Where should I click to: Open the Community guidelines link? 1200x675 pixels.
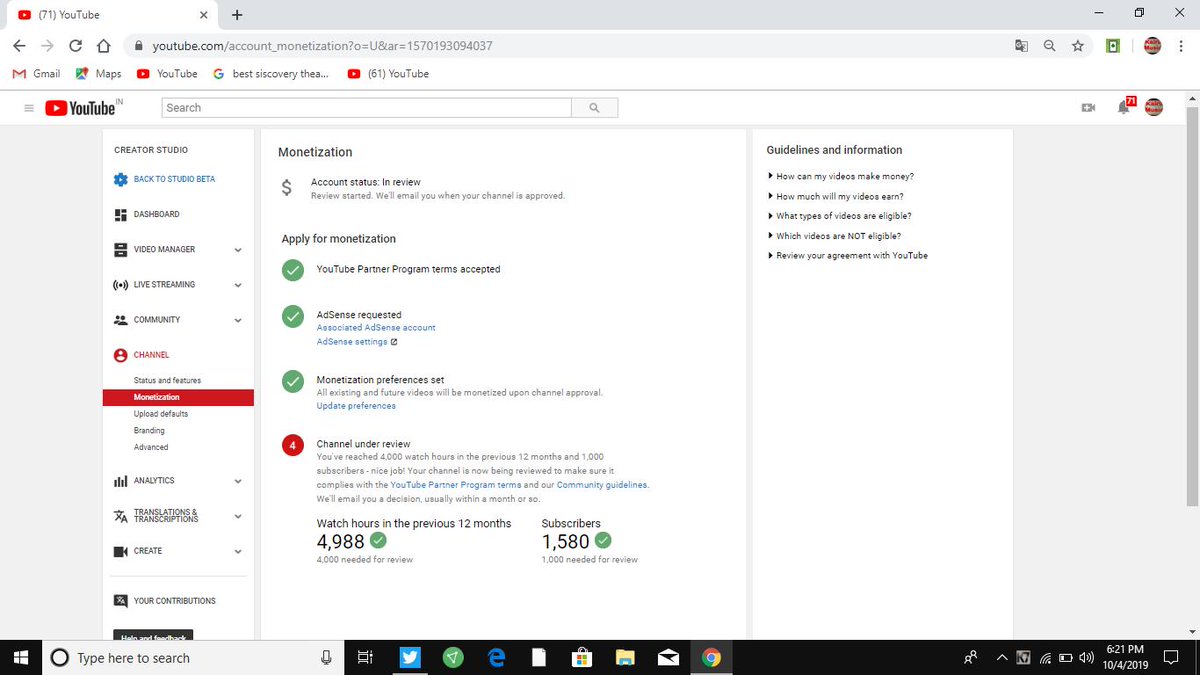[602, 485]
